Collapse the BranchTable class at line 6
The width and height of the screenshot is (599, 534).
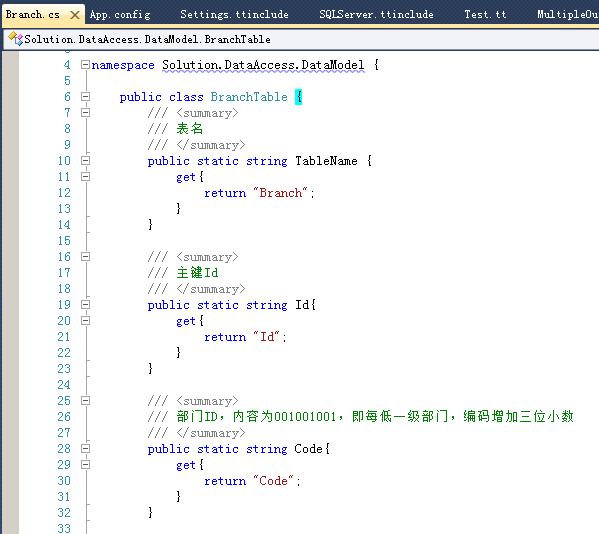click(x=85, y=97)
